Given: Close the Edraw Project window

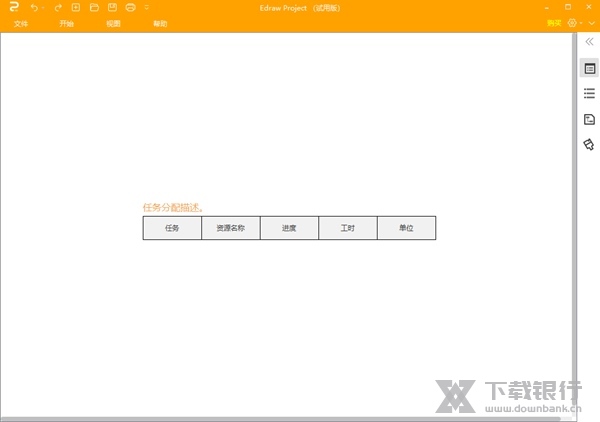Looking at the screenshot, I should [589, 7].
